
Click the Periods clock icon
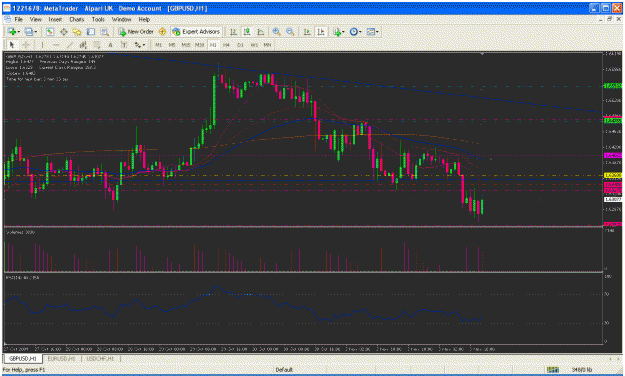coord(354,31)
